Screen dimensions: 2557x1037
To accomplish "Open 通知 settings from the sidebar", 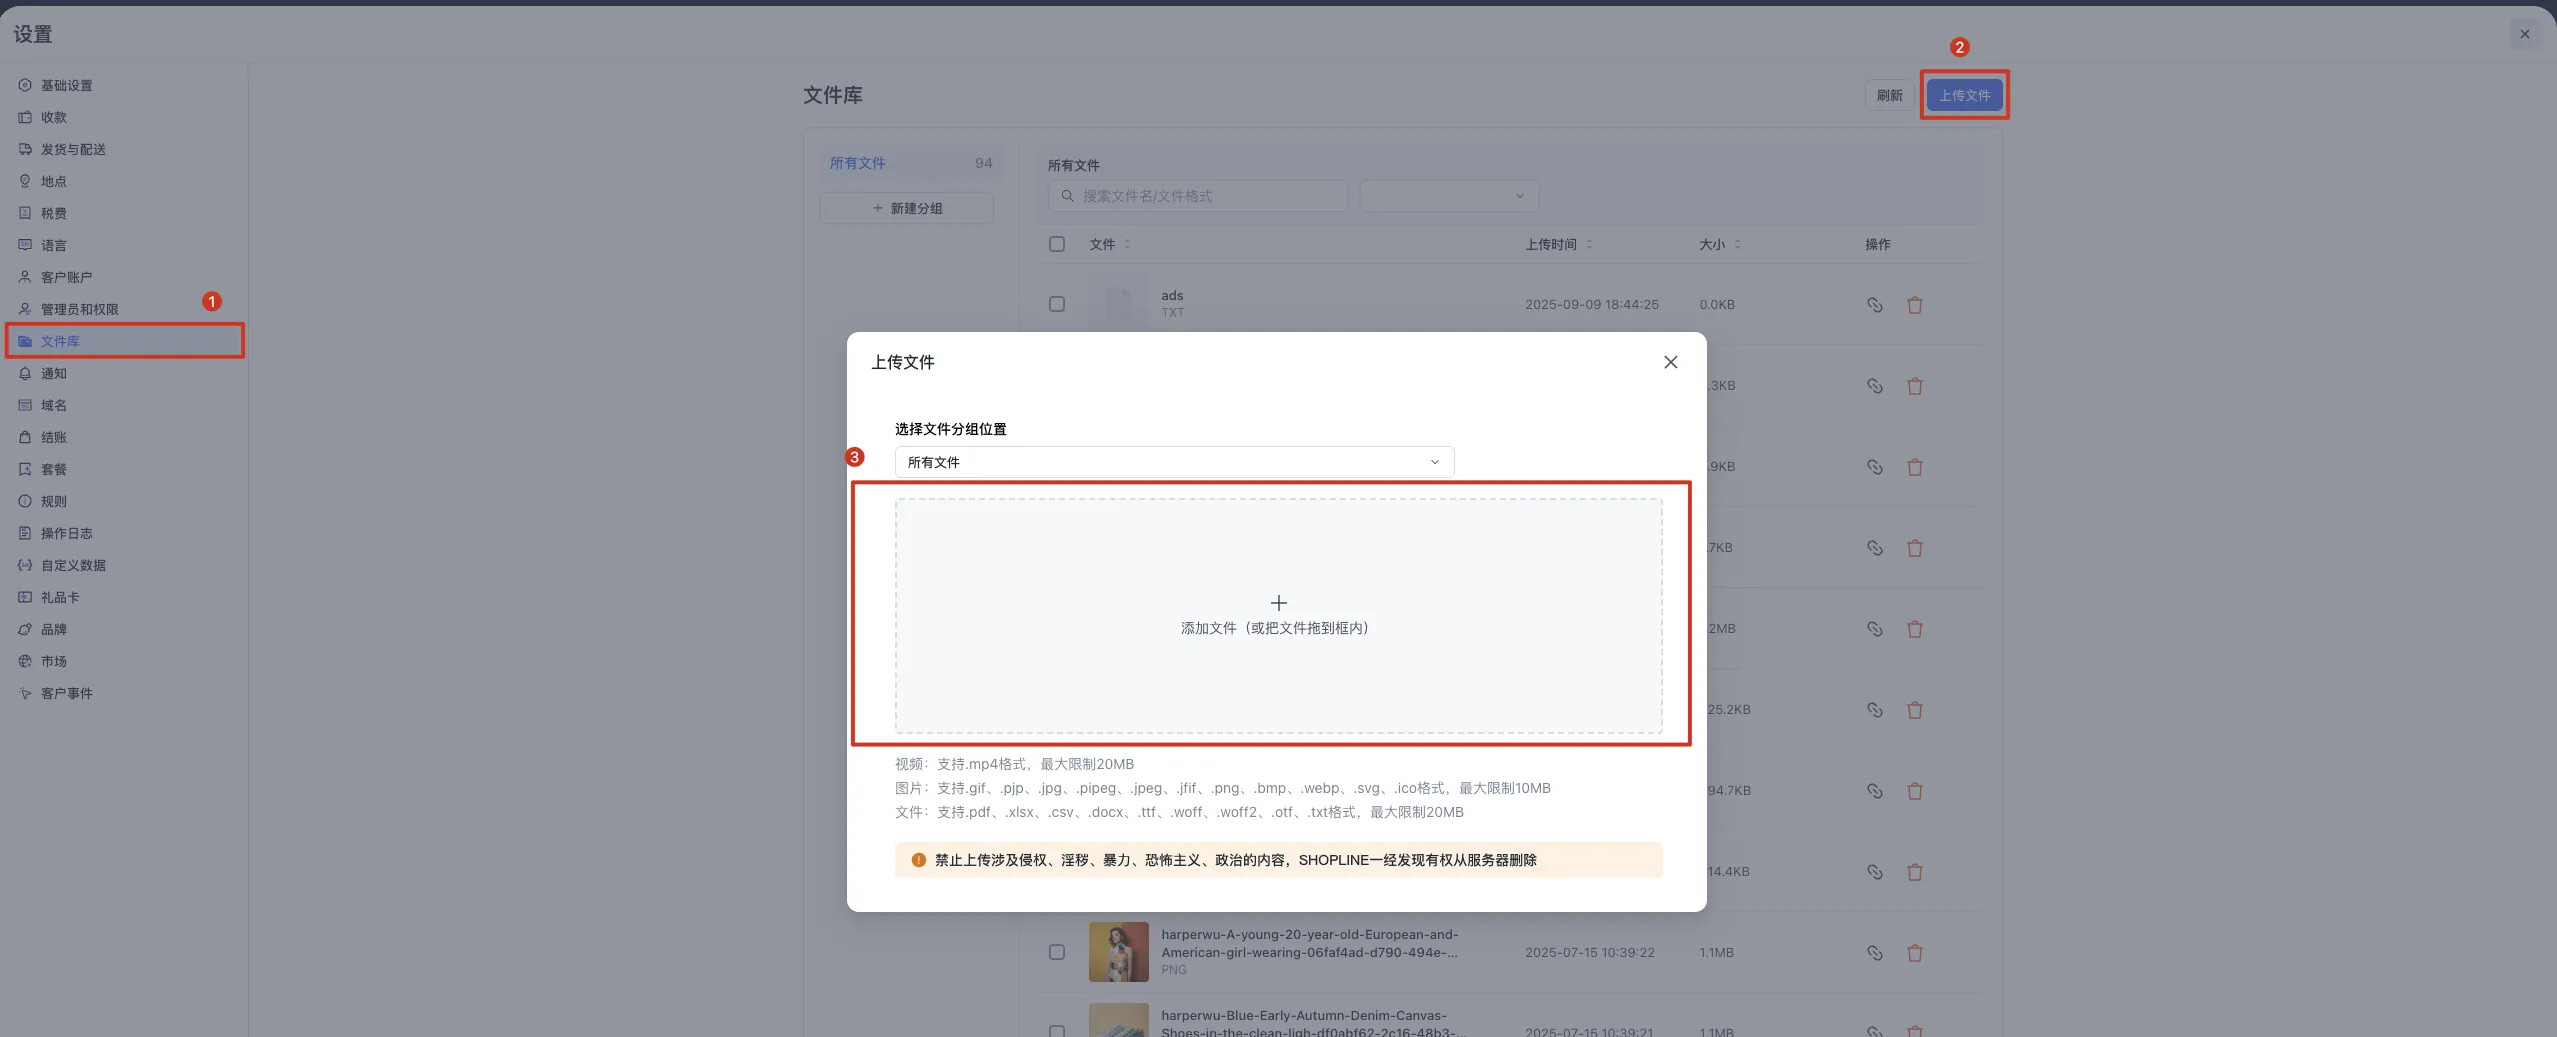I will click(54, 373).
